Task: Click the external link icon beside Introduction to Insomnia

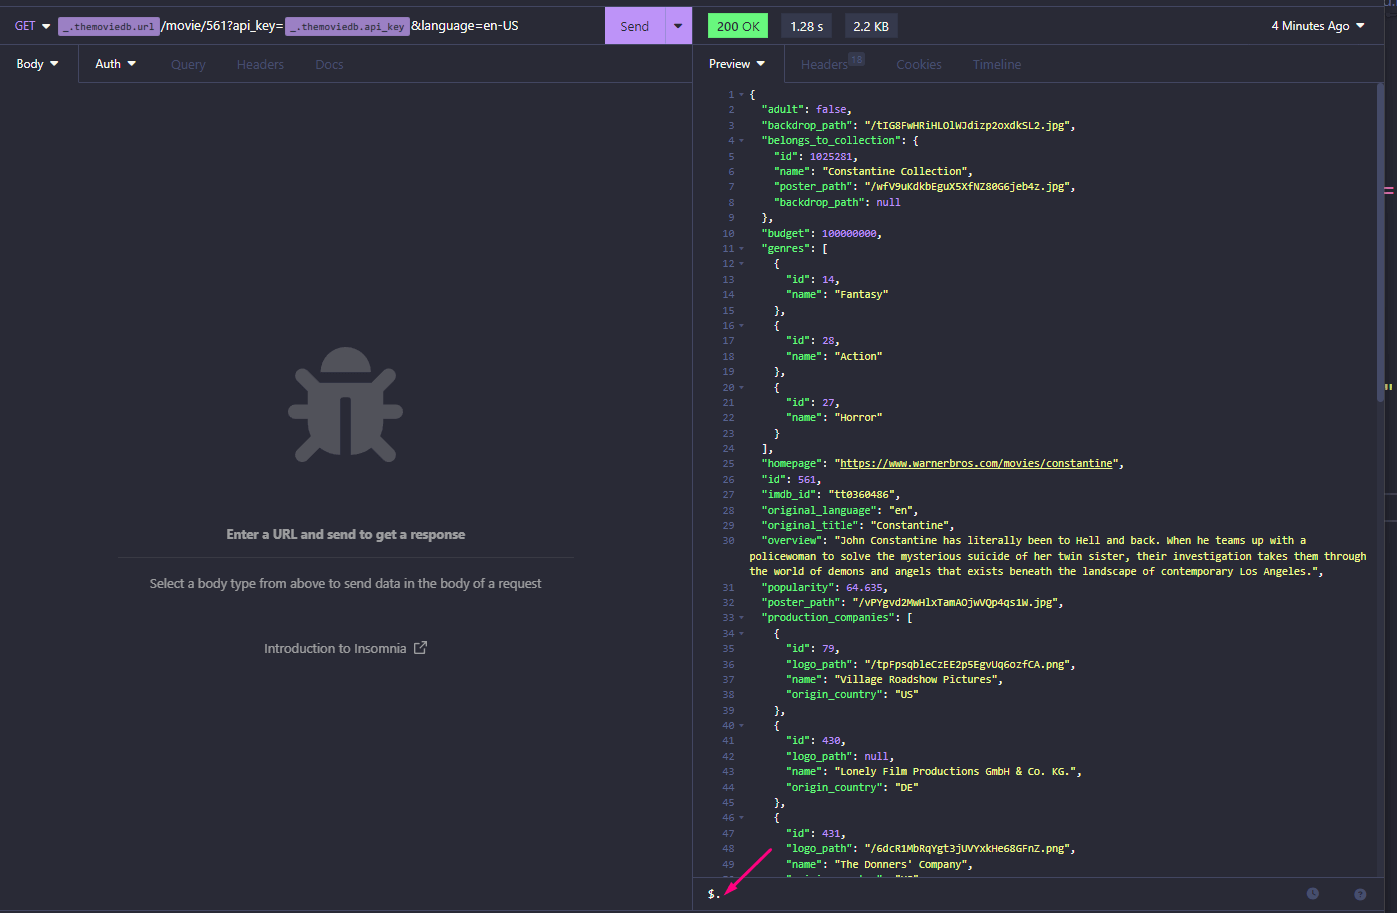Action: point(420,648)
